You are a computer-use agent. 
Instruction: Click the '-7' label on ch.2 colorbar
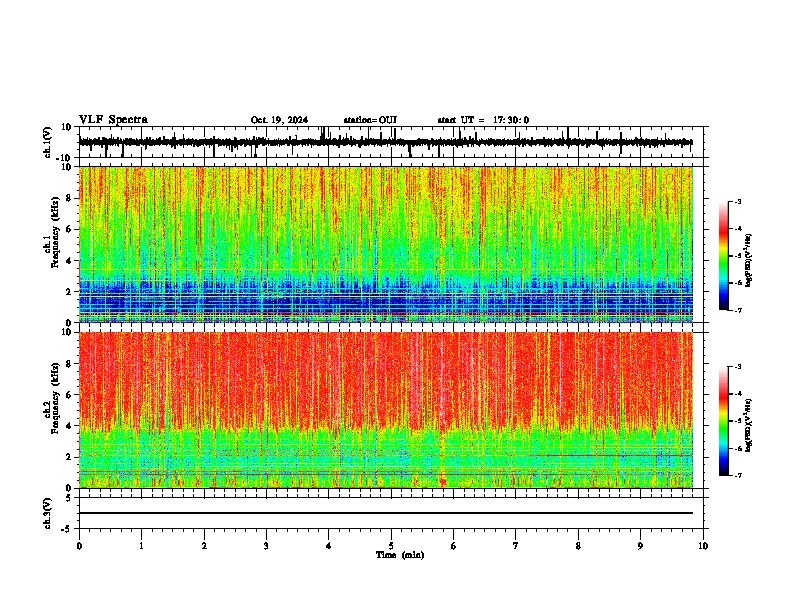(x=738, y=475)
